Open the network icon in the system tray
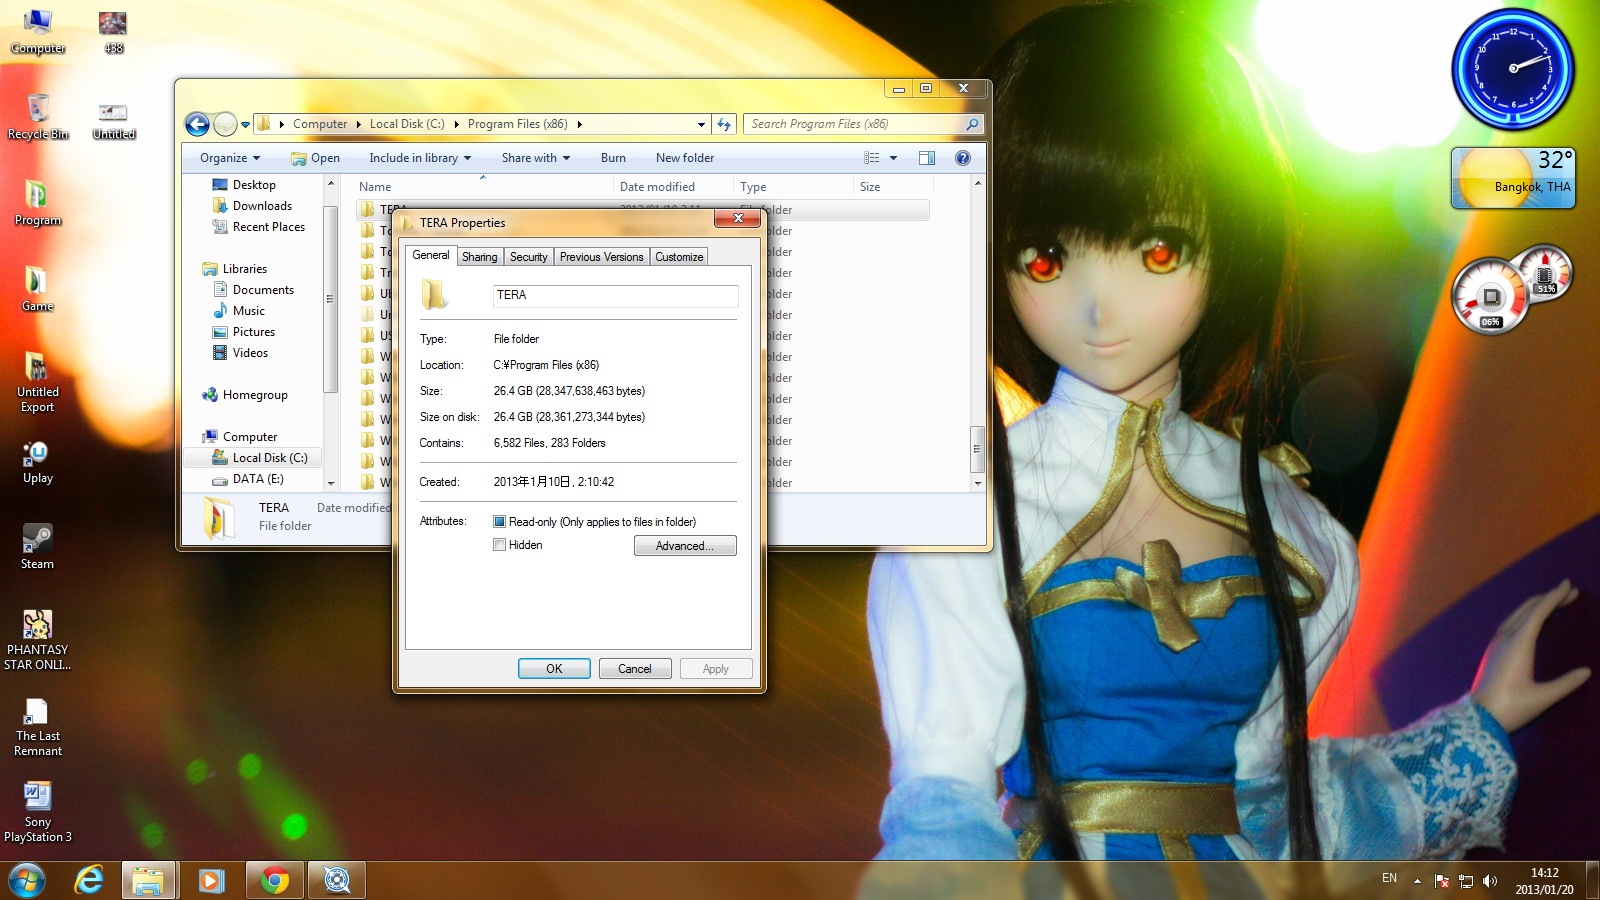 pos(1466,881)
